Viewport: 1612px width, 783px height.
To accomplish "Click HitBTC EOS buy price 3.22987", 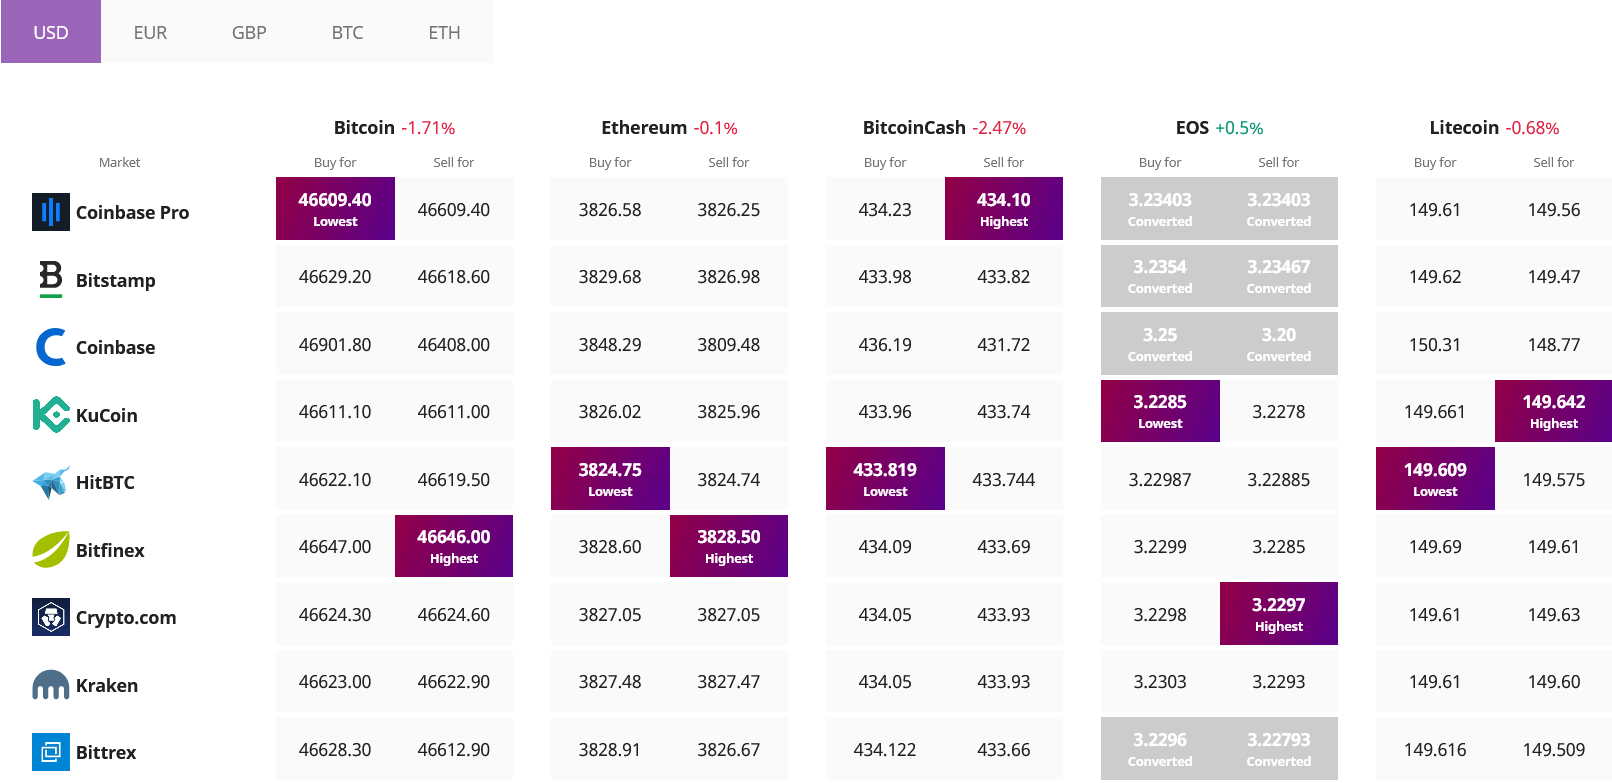I will [1160, 479].
